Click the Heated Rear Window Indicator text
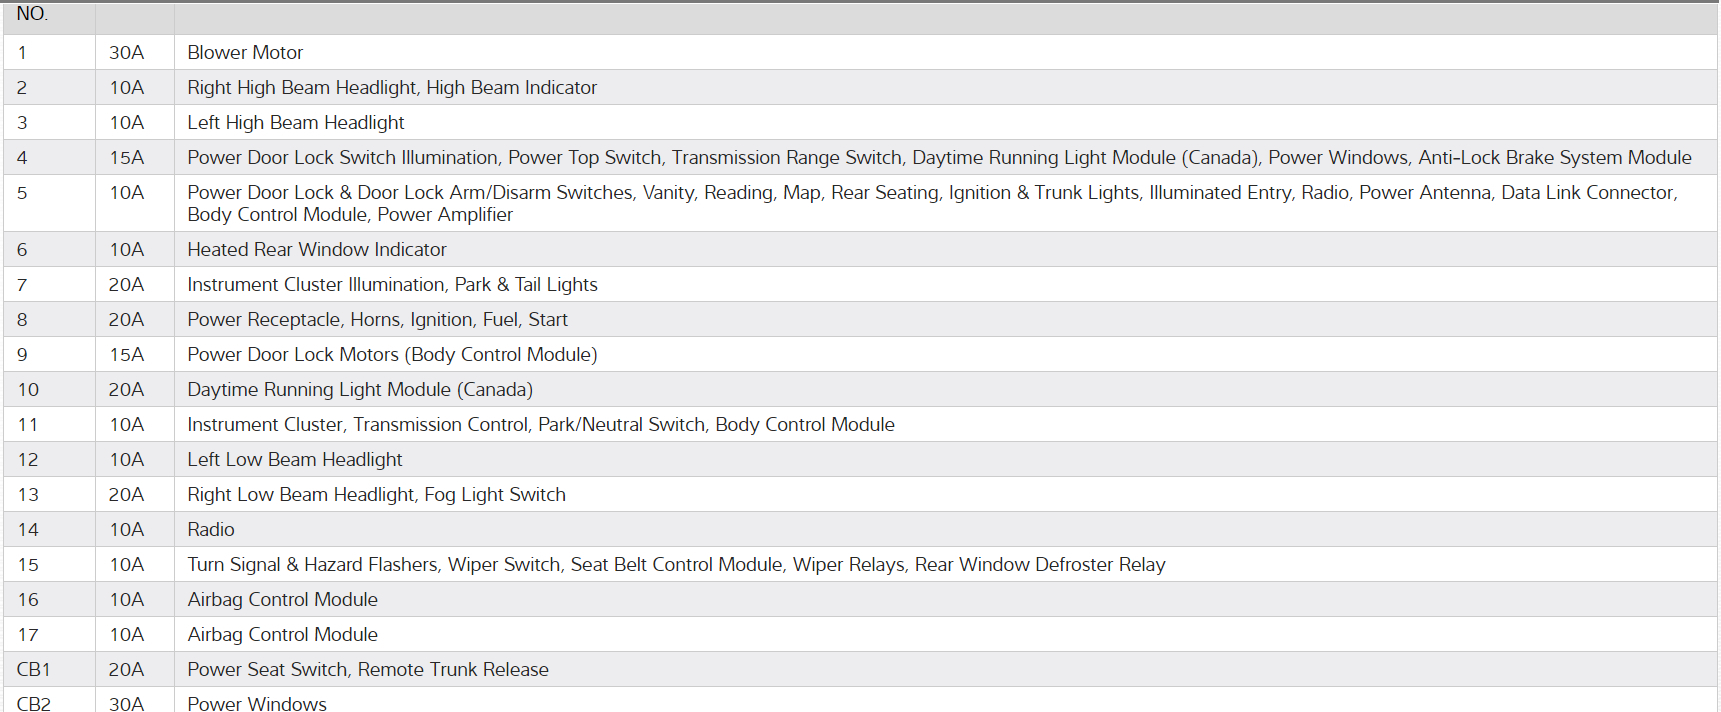This screenshot has width=1721, height=712. pos(317,250)
